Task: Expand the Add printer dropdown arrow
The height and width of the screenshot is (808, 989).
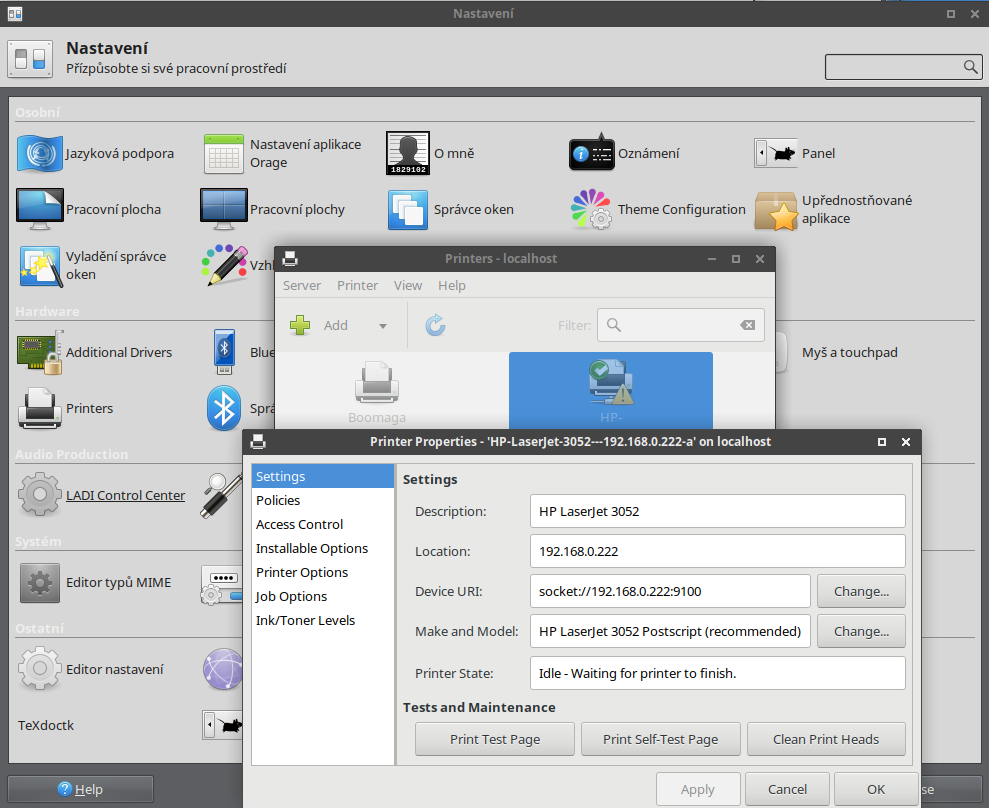Action: point(383,326)
